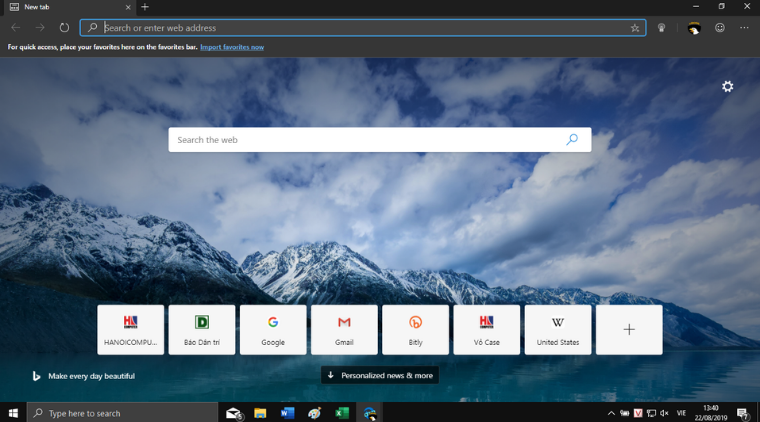Open the Bitly quick link tile
The width and height of the screenshot is (760, 422).
[415, 329]
